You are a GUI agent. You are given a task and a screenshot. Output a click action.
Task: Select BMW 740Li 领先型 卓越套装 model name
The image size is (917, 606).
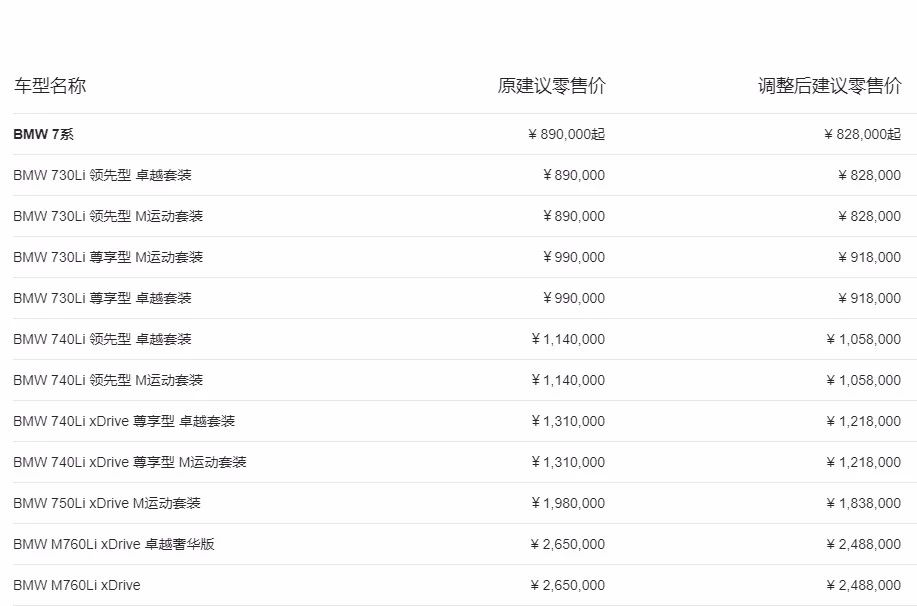coord(102,340)
